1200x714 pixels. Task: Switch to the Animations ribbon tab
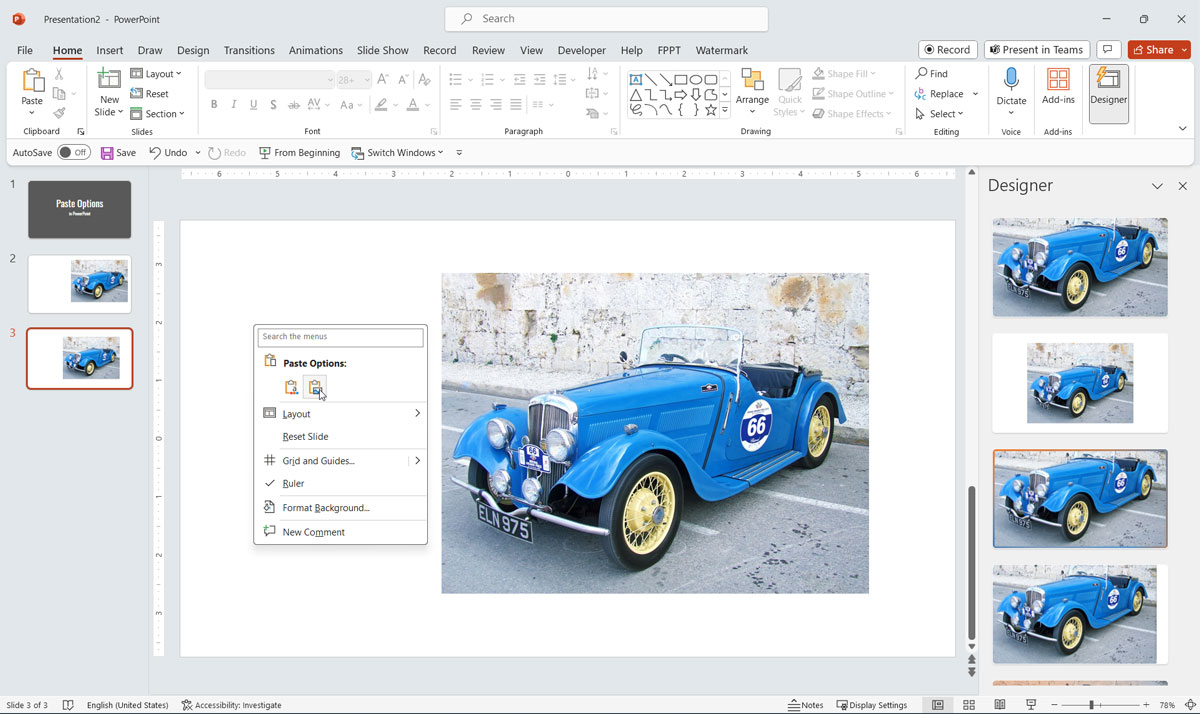[315, 50]
